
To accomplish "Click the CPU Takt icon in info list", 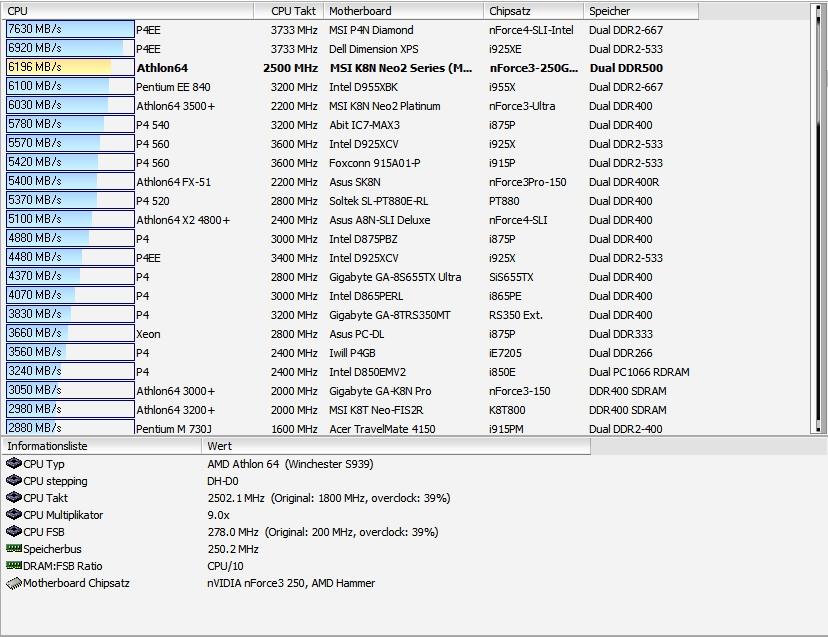I will pyautogui.click(x=14, y=498).
